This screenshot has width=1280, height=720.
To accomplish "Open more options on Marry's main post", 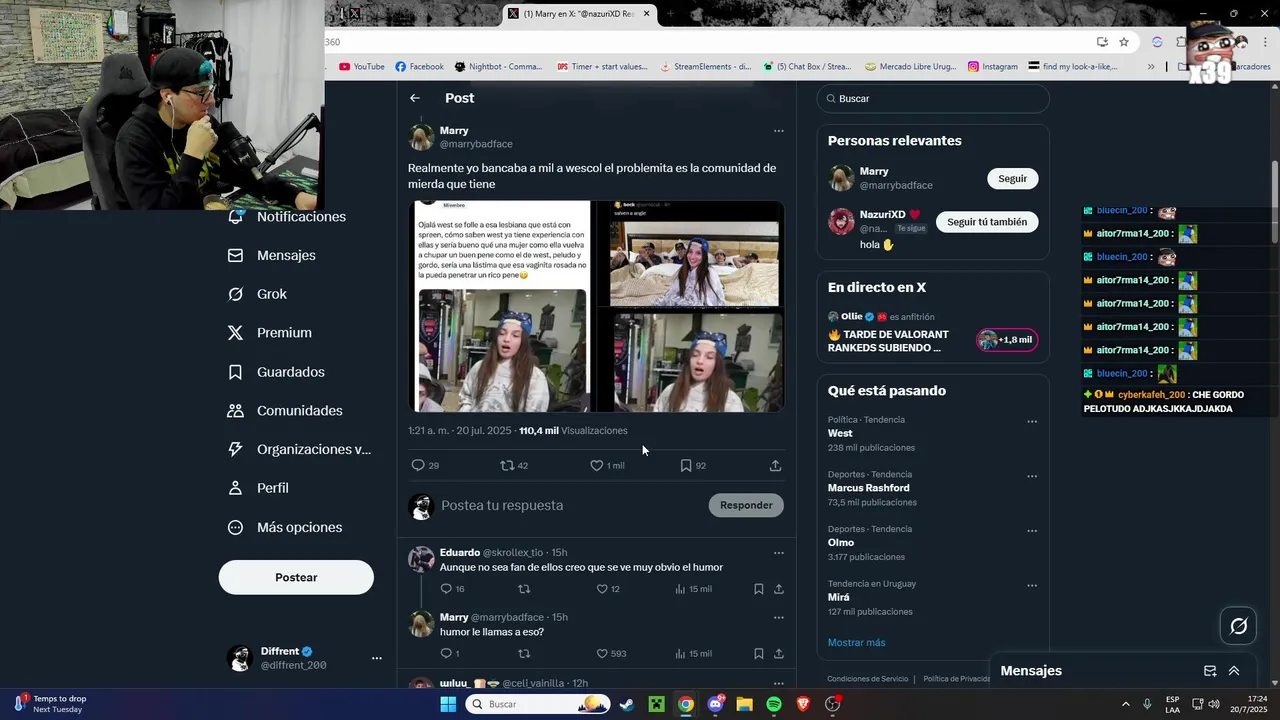I will 778,131.
